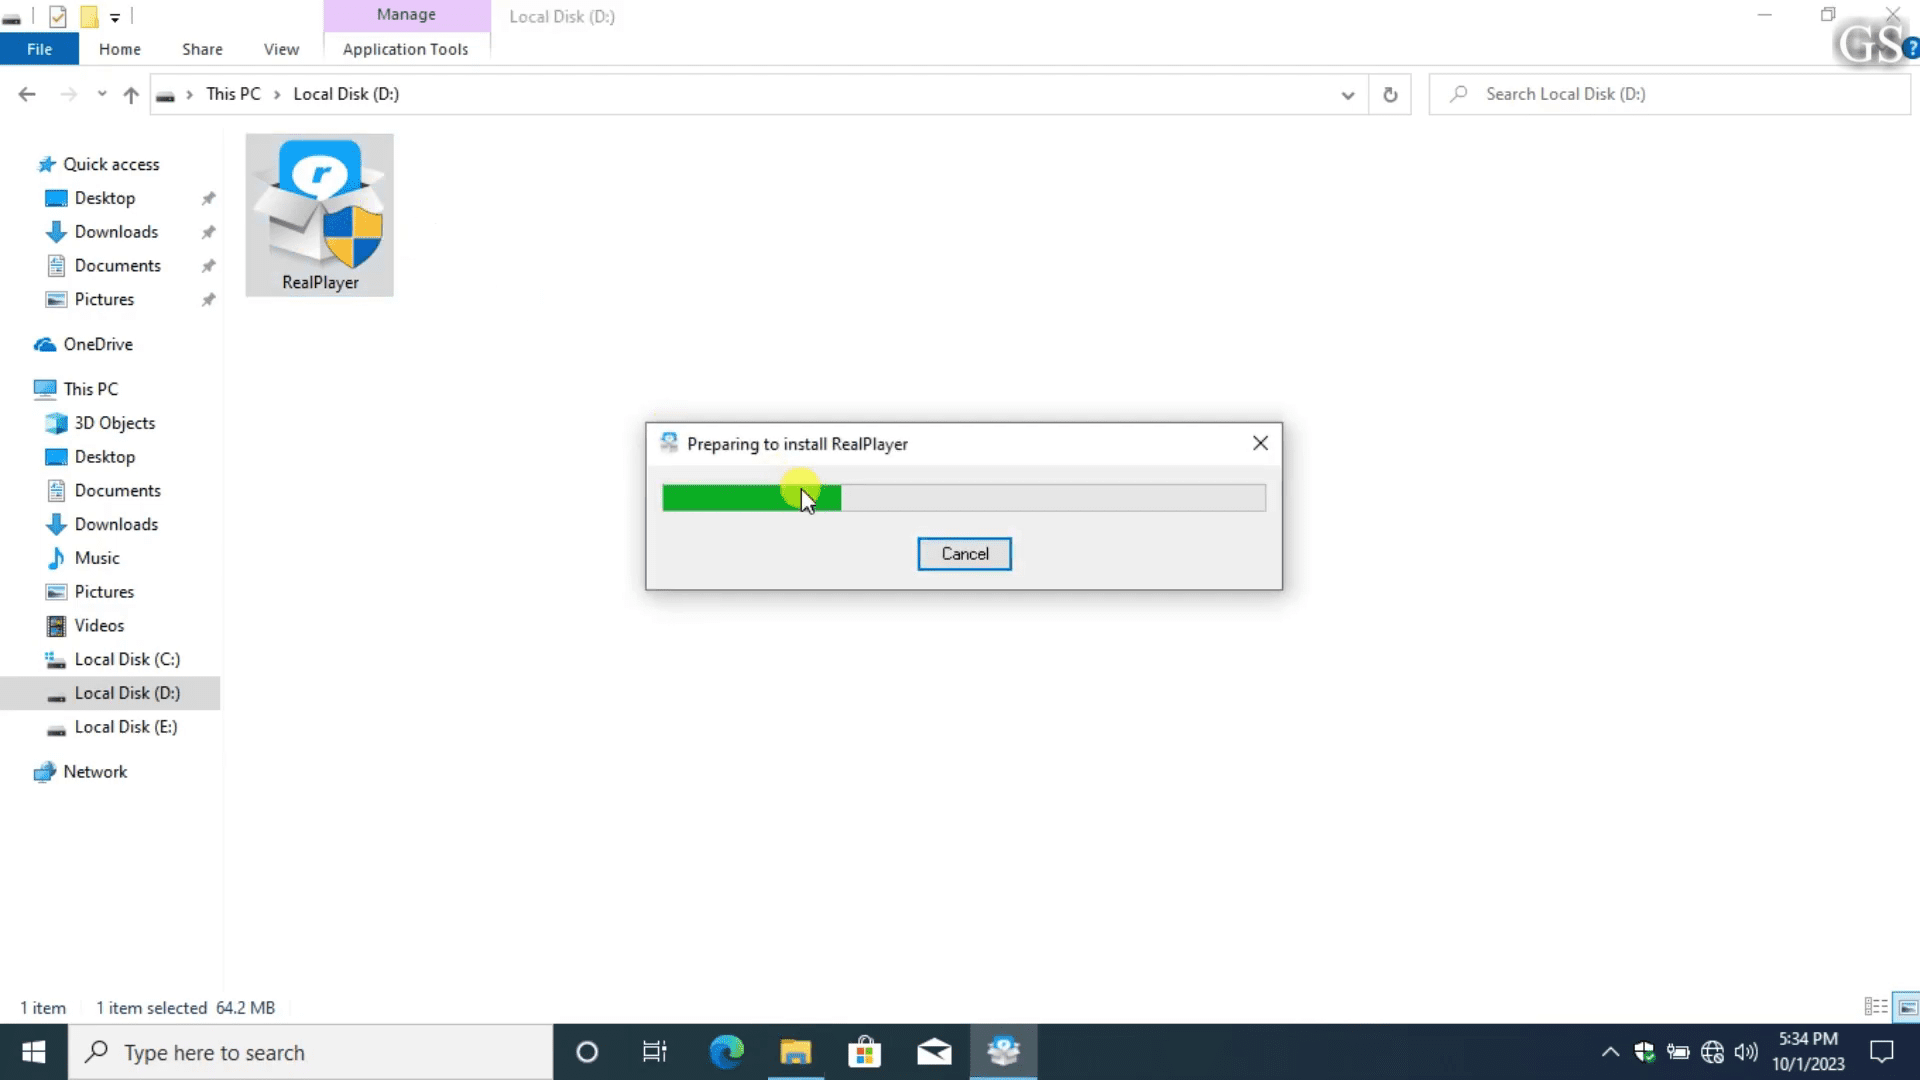
Task: Open Local Disk (E:) in navigation pane
Action: 125,727
